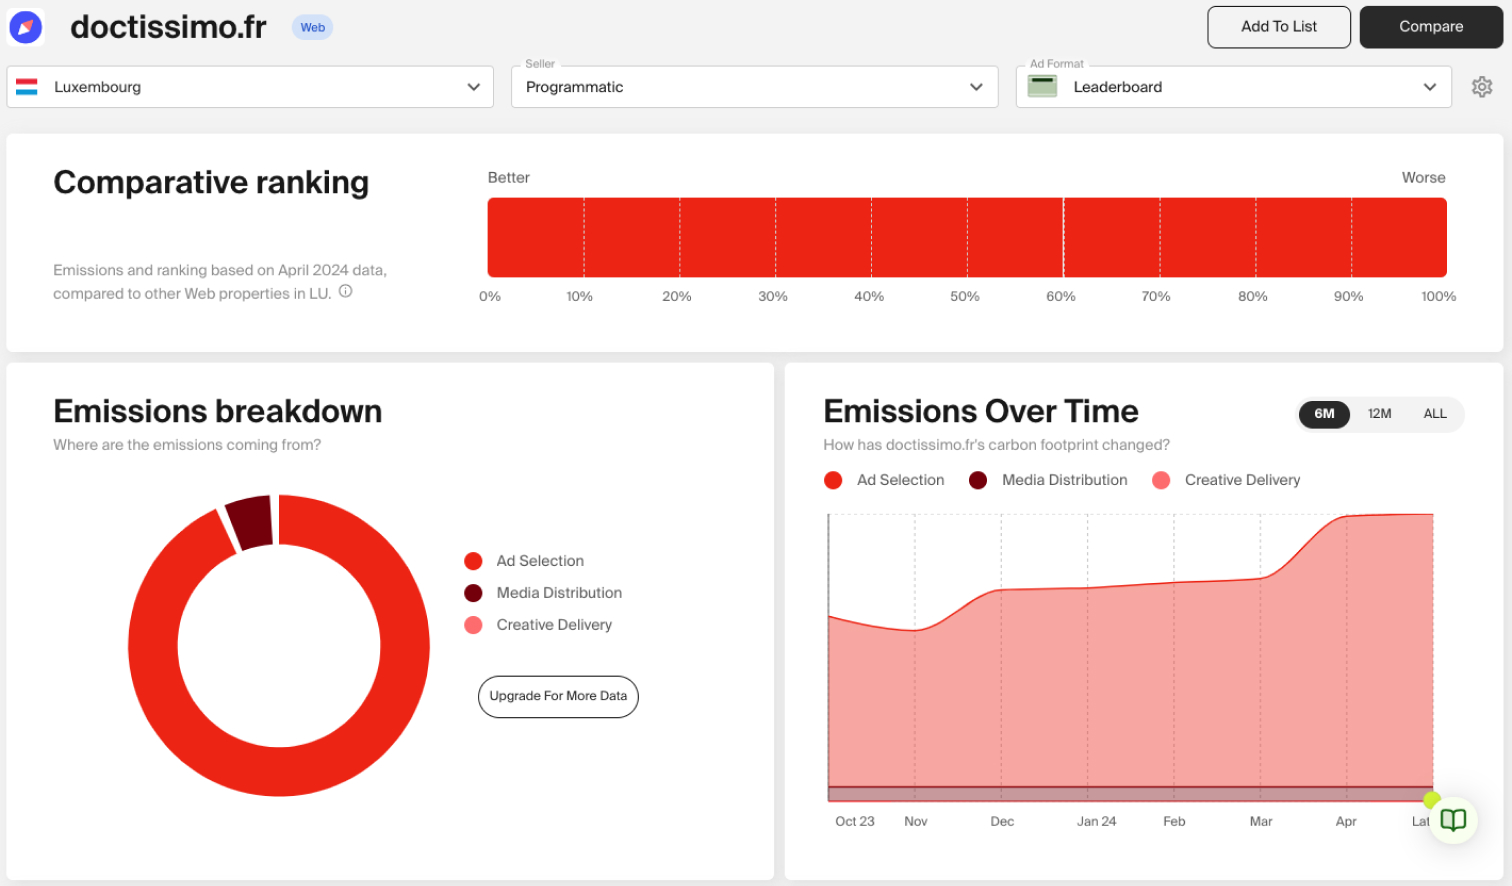Click the Web badge next to site name
Screen dimensions: 1512x886
(x=313, y=28)
